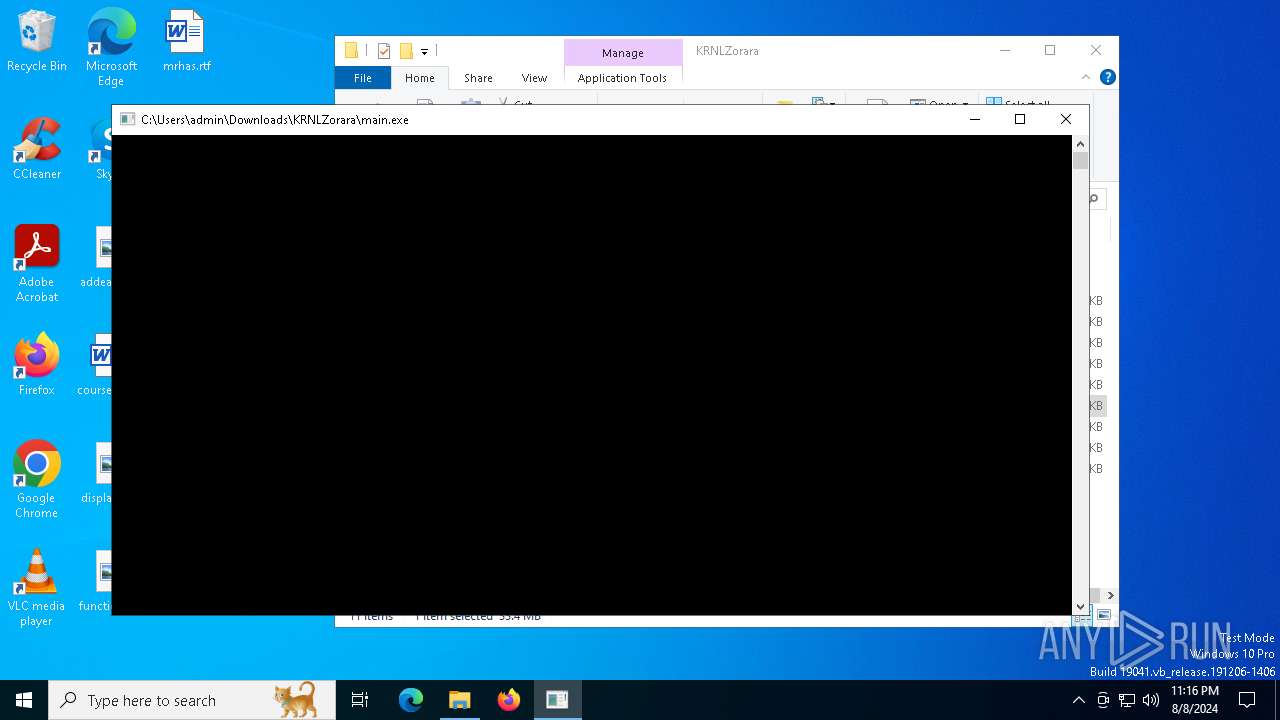Open Customize Quick Access Toolbar dropdown
The height and width of the screenshot is (720, 1280).
click(424, 51)
